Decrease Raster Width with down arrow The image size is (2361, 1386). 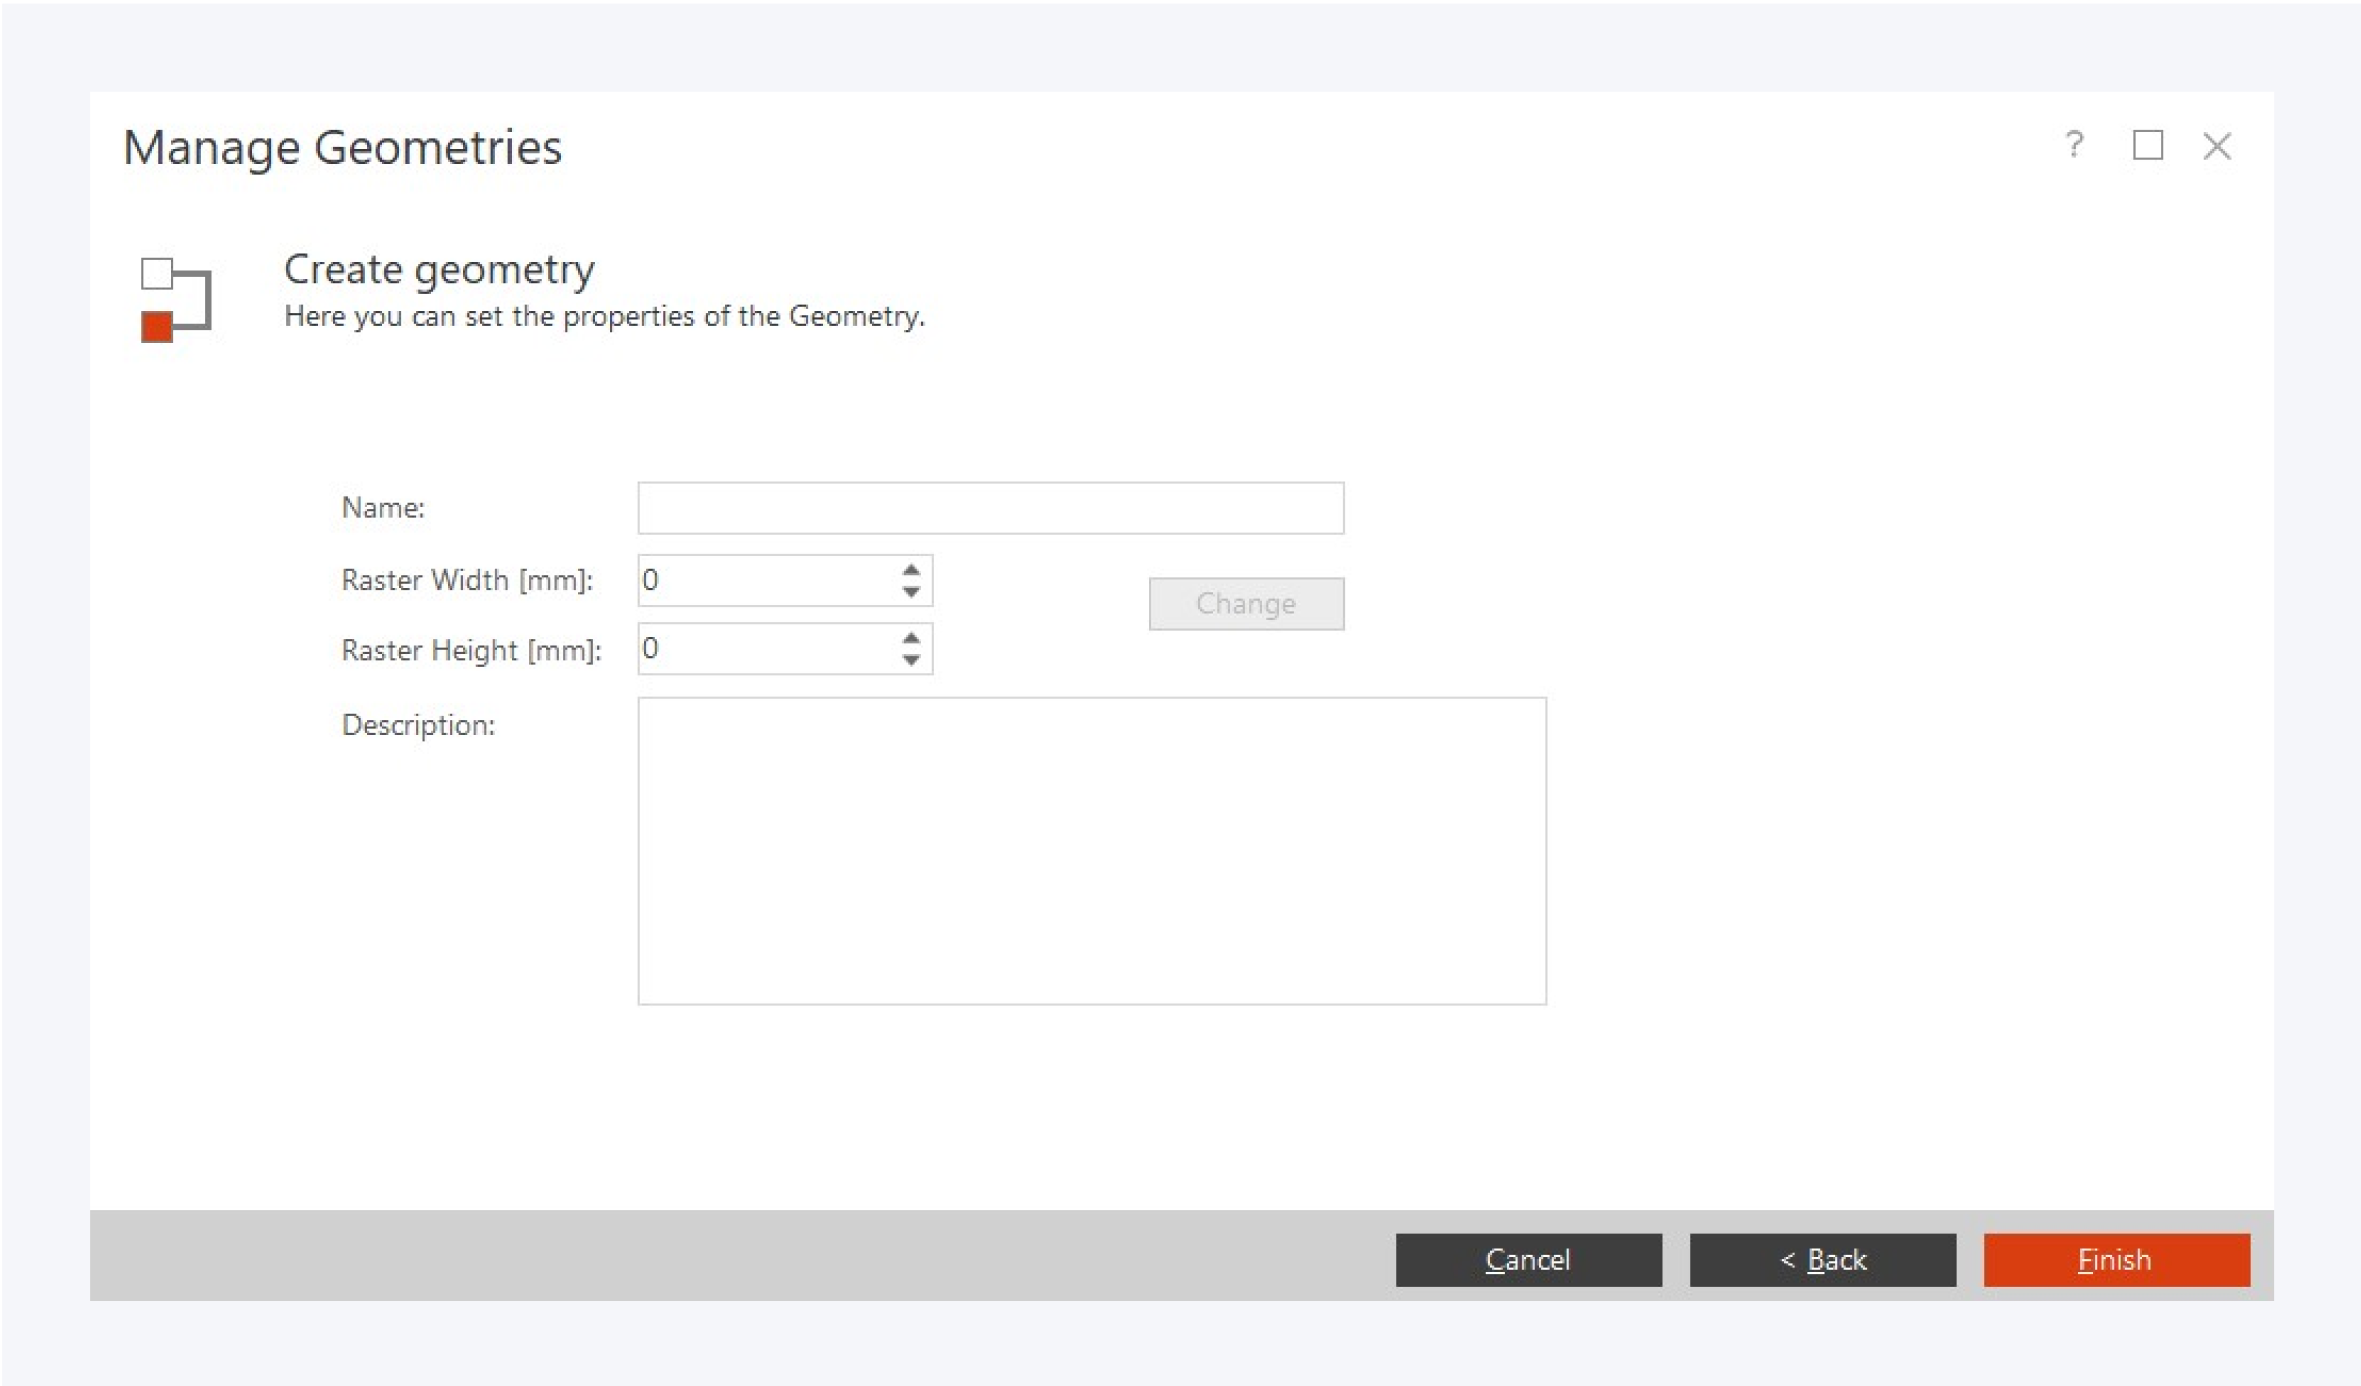coord(910,592)
